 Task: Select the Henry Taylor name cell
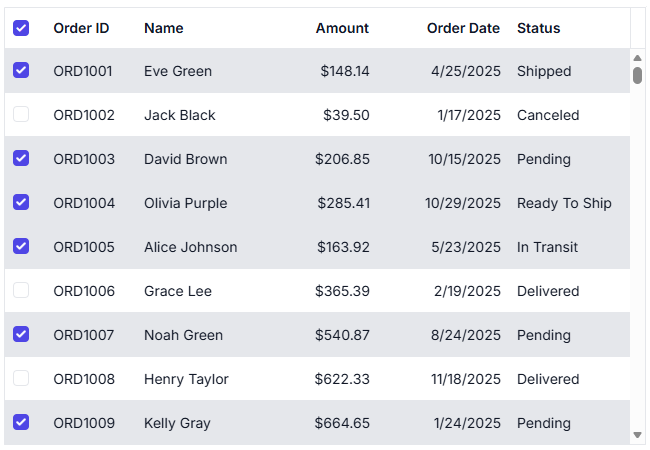click(x=186, y=379)
